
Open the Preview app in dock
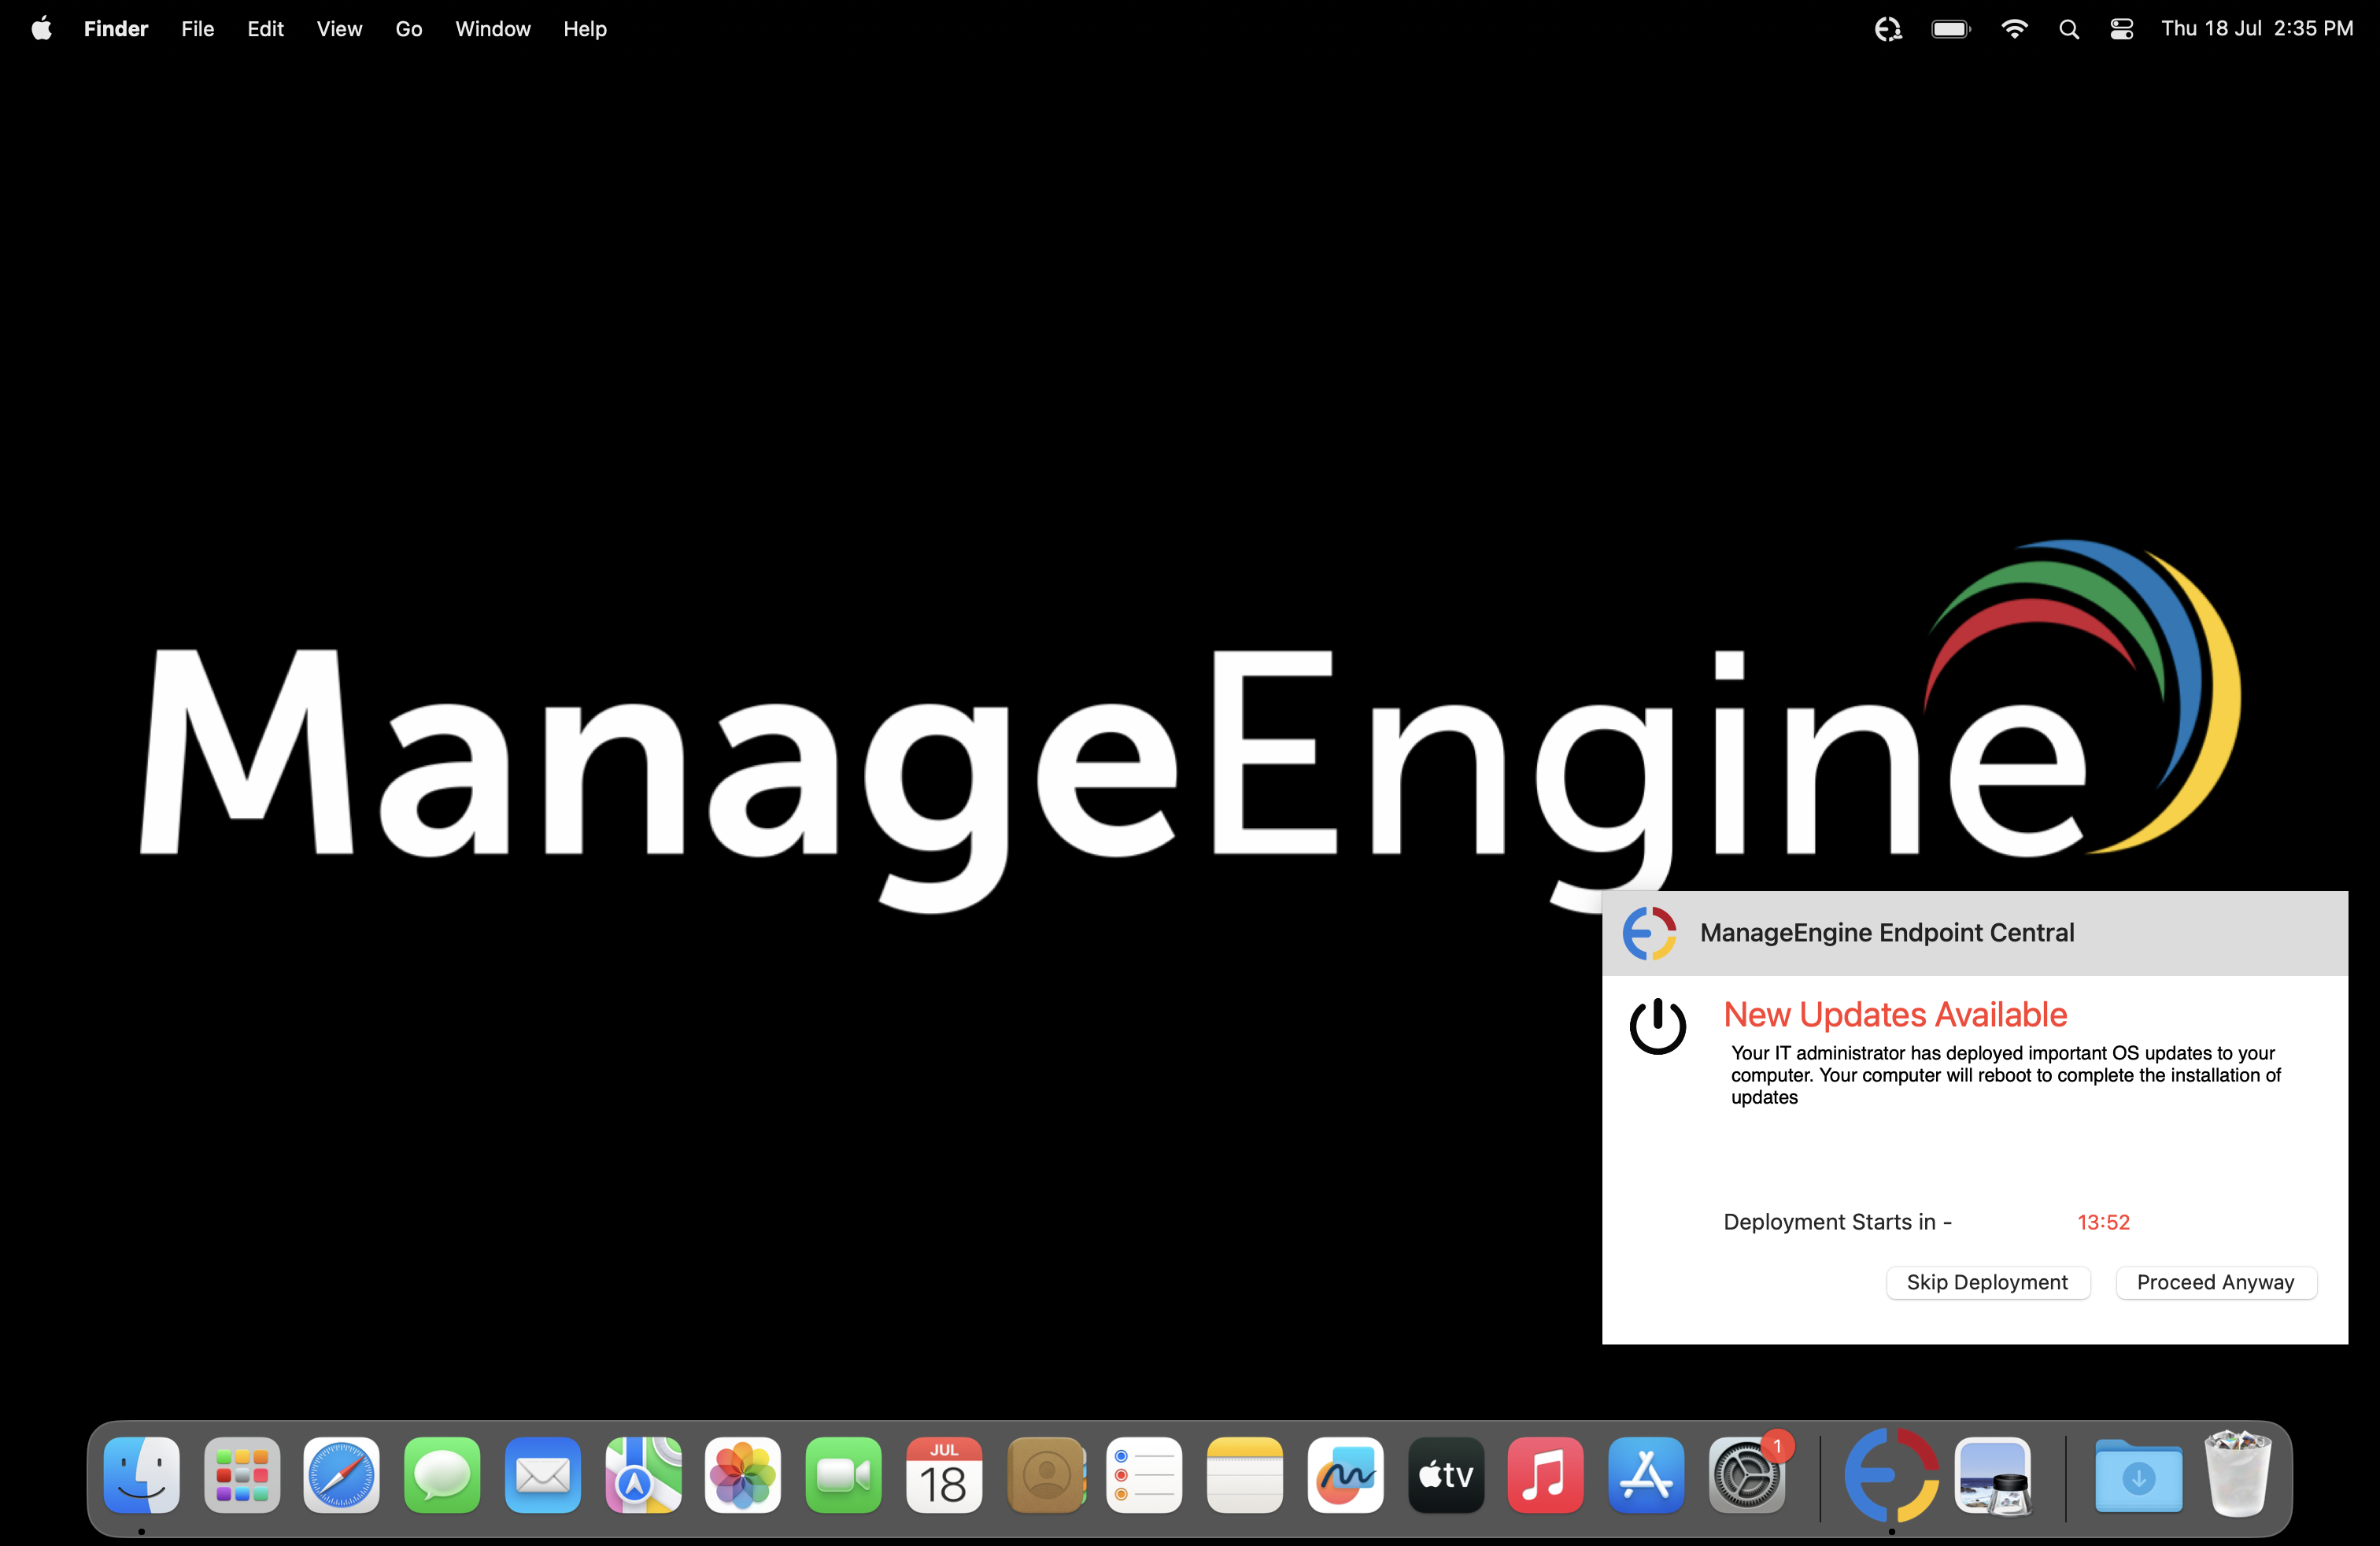pyautogui.click(x=1993, y=1475)
